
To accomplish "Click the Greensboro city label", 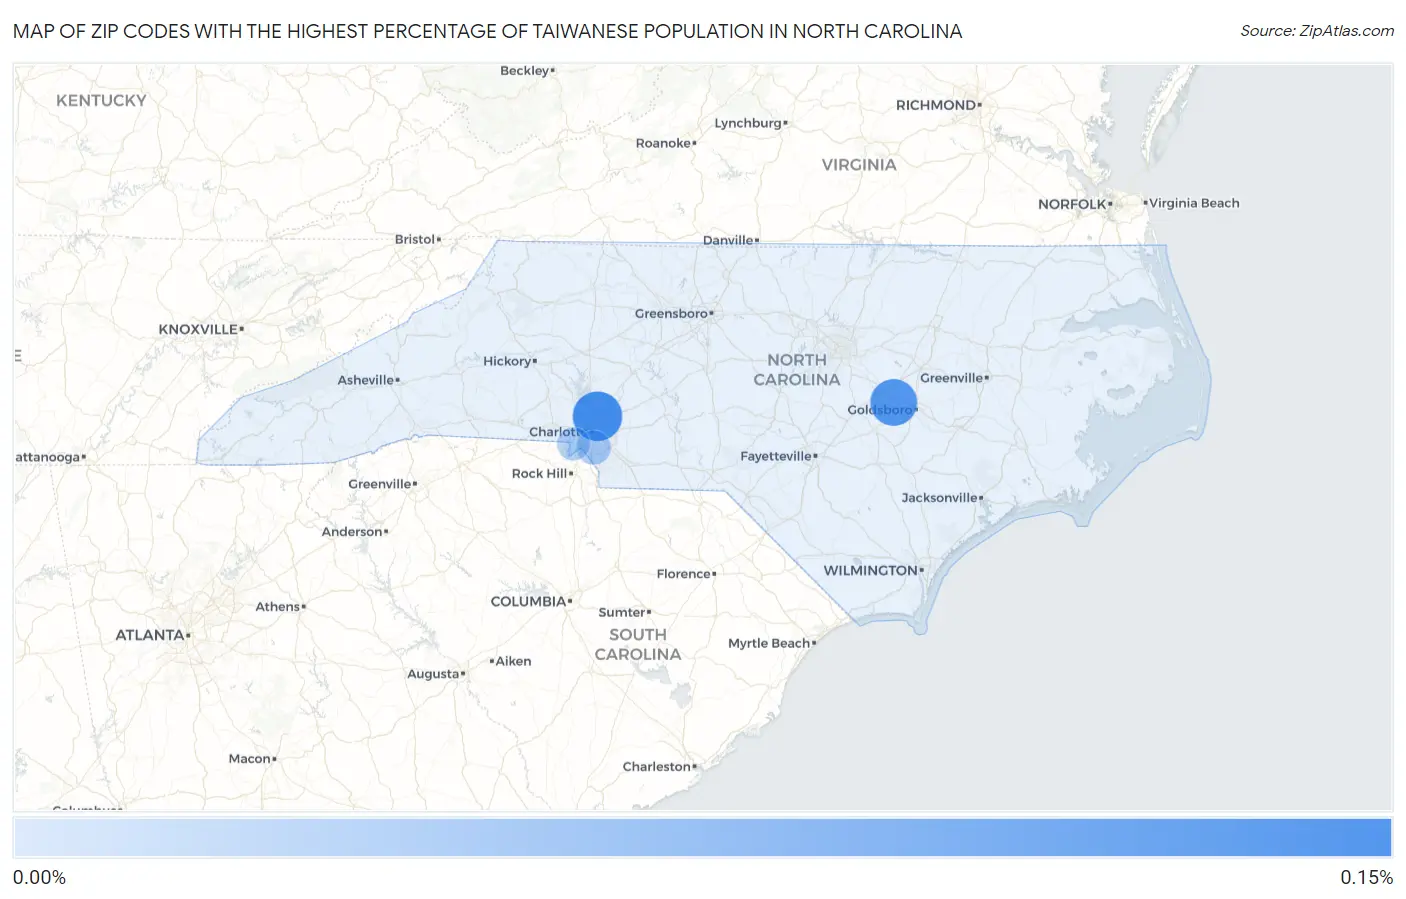I will (672, 313).
